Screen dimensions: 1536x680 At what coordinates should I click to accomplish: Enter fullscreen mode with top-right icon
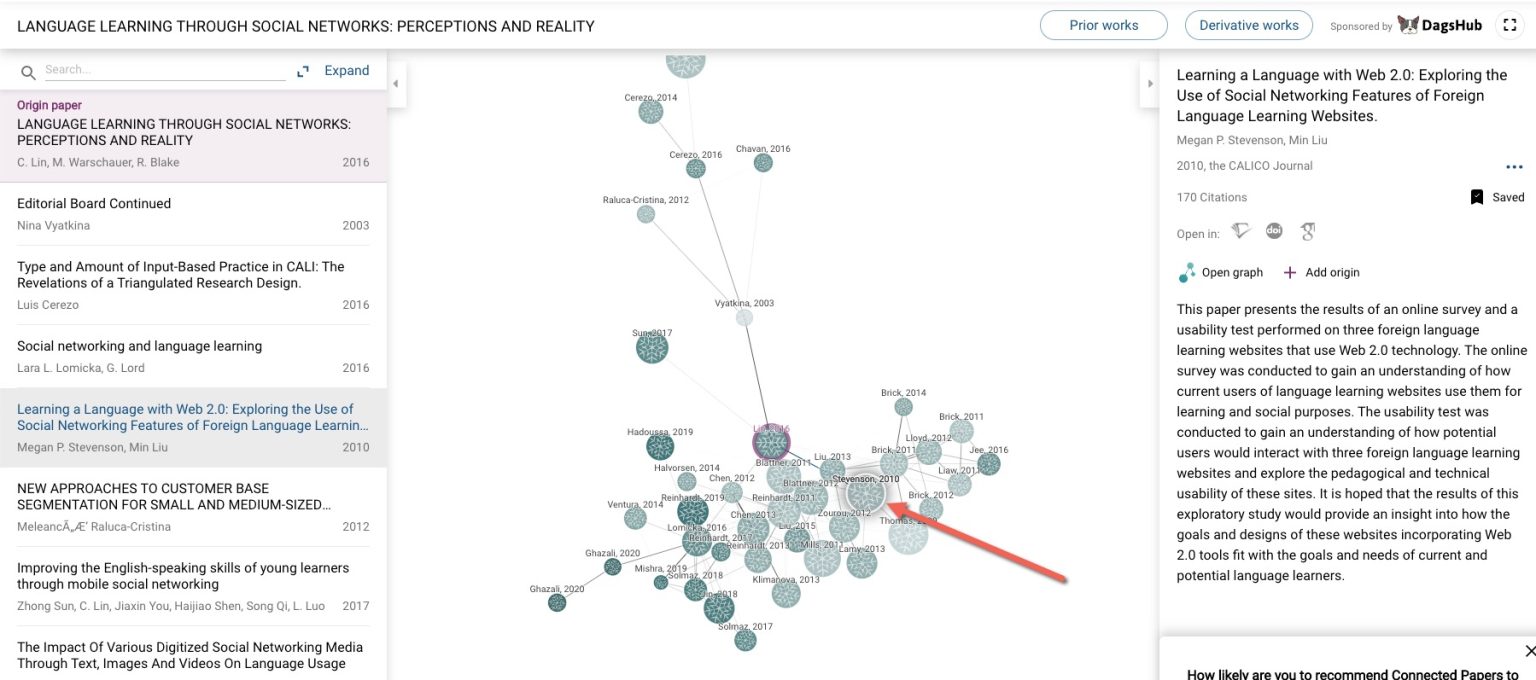coord(1508,26)
